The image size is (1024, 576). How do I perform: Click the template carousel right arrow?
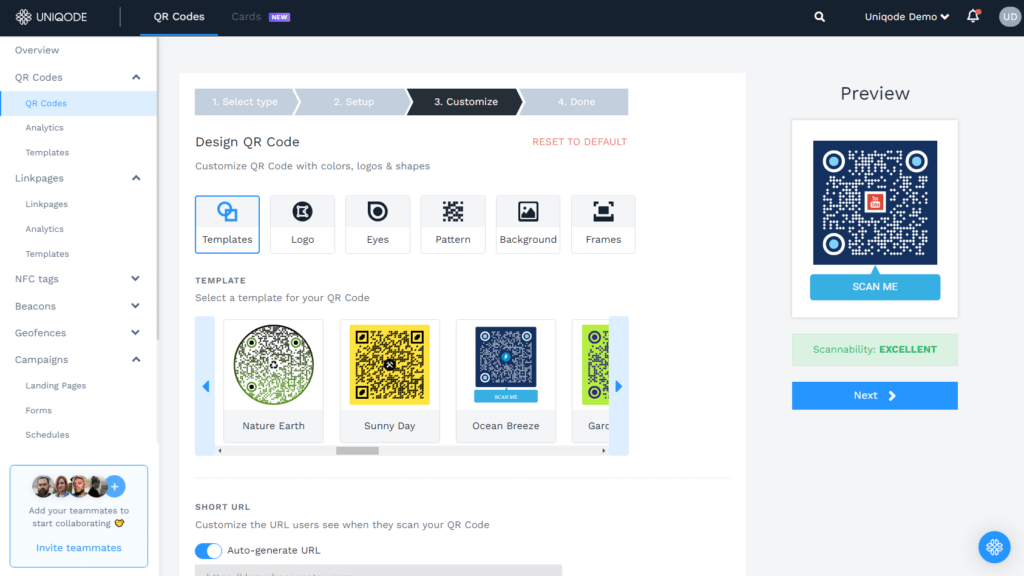coord(619,384)
